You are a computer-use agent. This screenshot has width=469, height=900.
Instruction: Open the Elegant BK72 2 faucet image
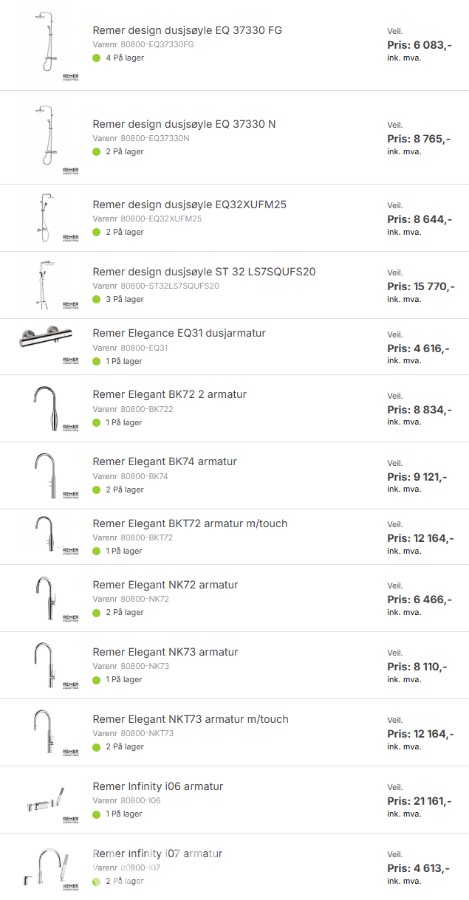(51, 408)
